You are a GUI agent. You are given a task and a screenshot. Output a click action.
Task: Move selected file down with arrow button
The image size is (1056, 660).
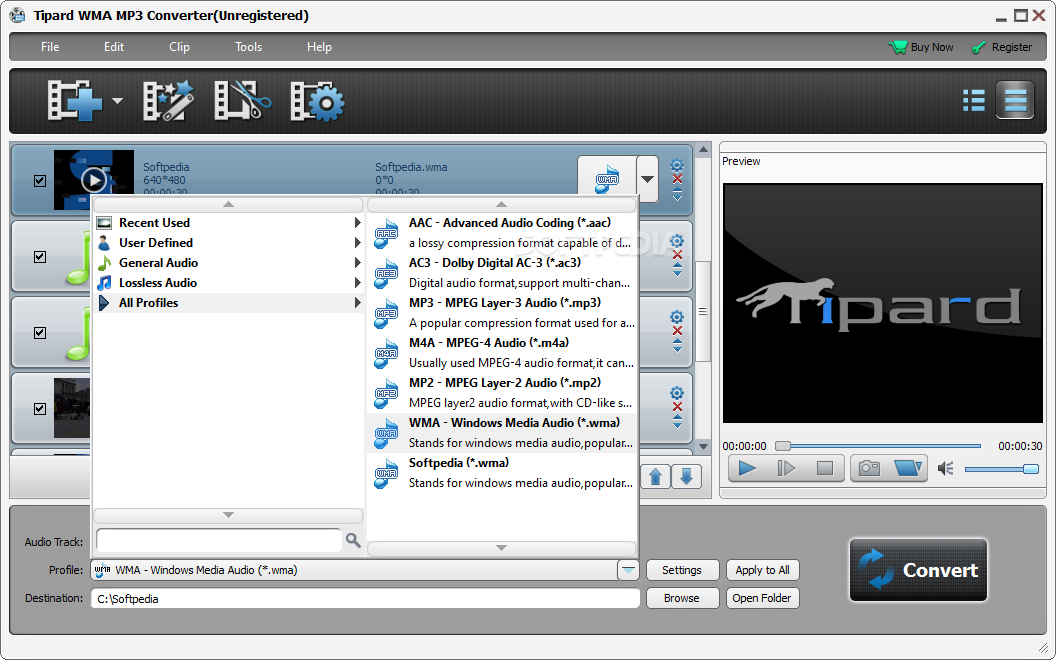point(686,477)
